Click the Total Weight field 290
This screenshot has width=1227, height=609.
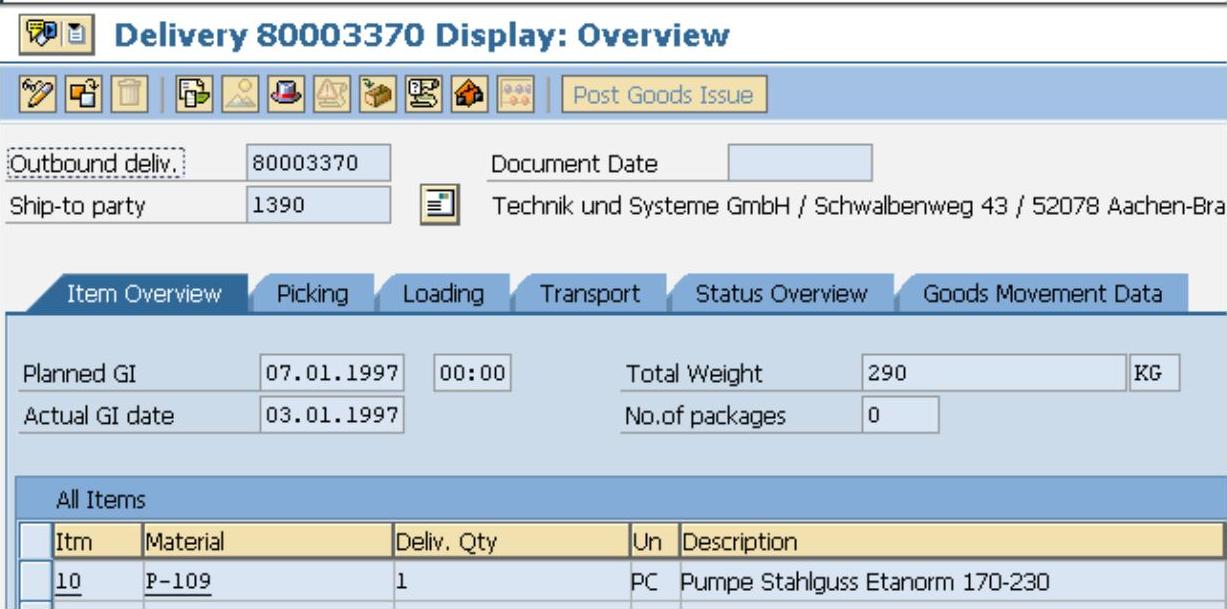tap(994, 374)
